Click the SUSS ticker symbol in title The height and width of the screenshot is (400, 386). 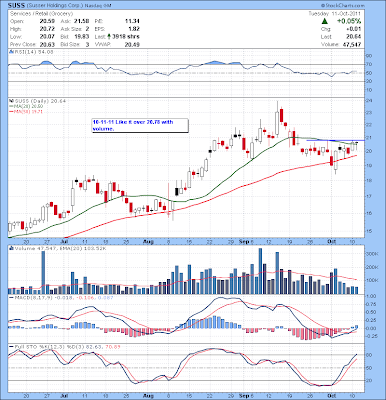click(15, 6)
